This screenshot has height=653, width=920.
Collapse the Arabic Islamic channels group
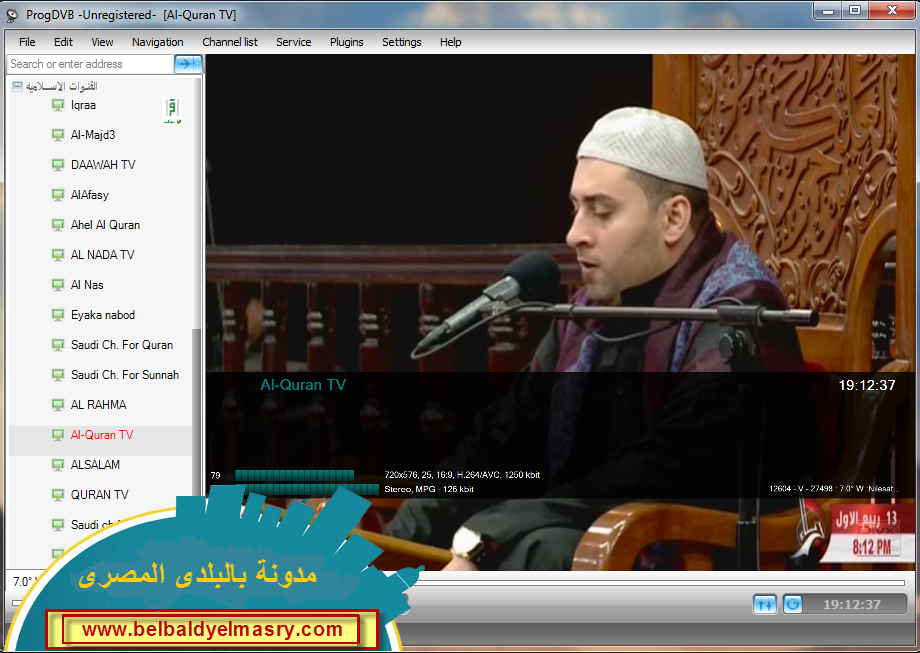18,87
